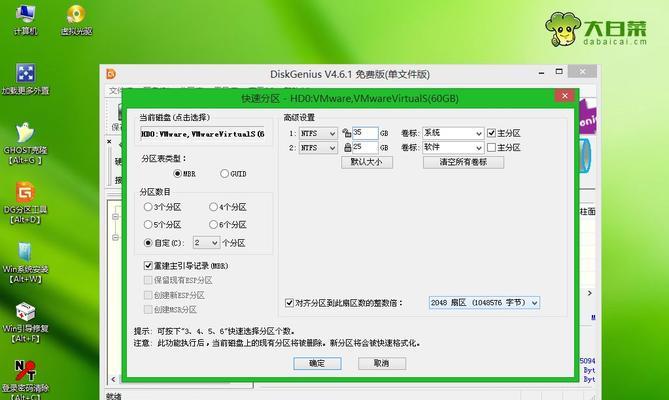Maximize the DiskGenius main window
This screenshot has width=669, height=400.
(559, 71)
